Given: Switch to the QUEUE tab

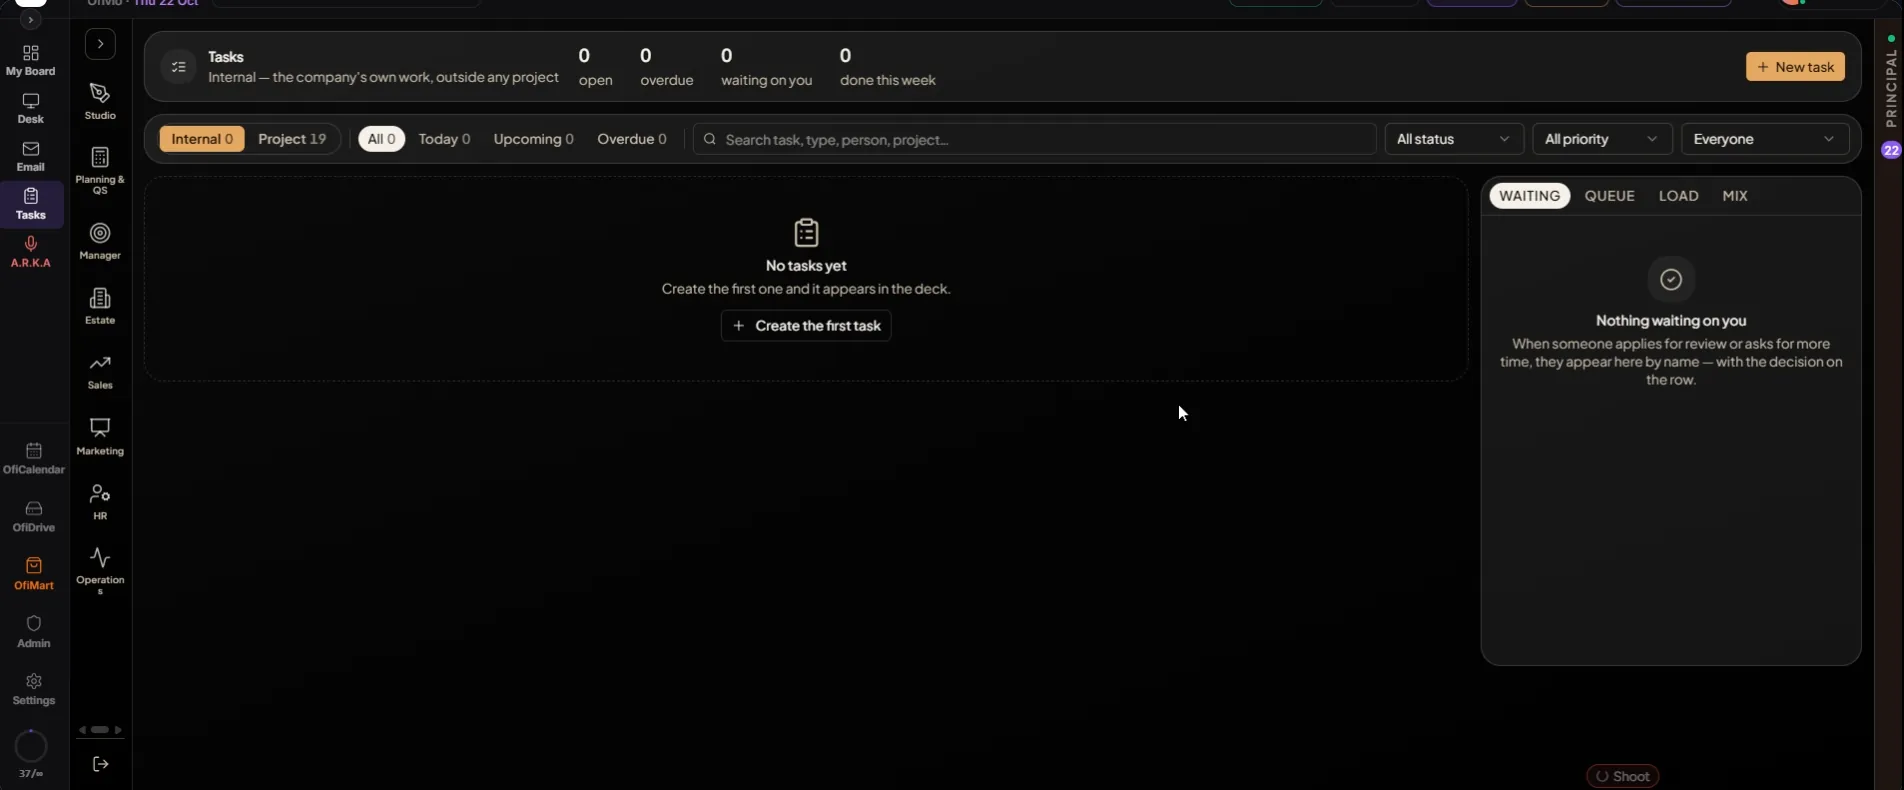Looking at the screenshot, I should pyautogui.click(x=1609, y=196).
